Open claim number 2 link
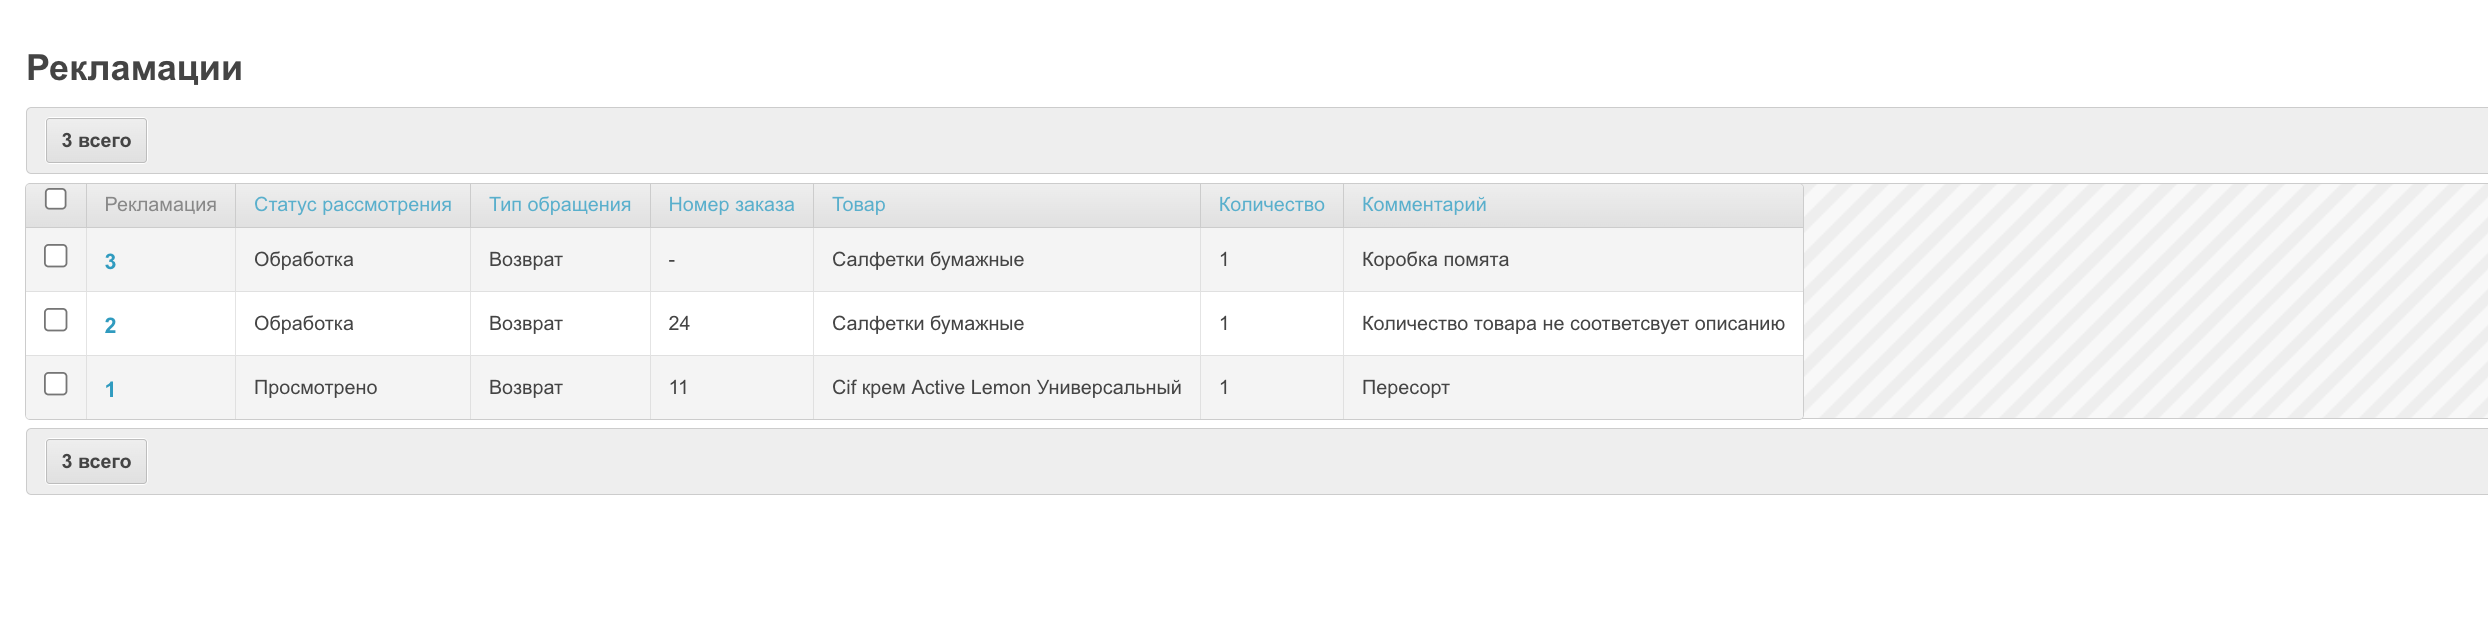The width and height of the screenshot is (2488, 628). (x=110, y=326)
